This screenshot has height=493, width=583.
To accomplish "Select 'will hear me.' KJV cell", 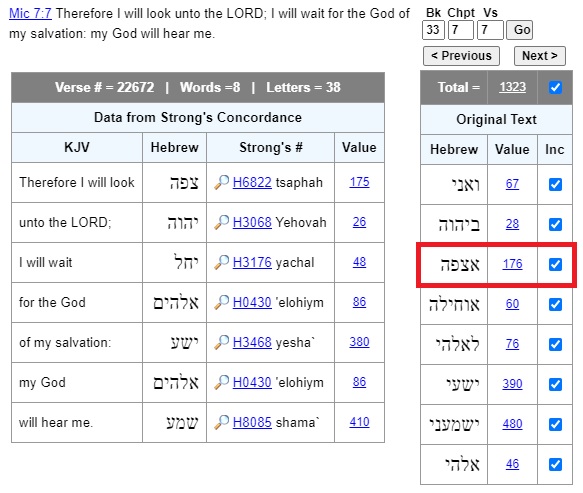I will 77,422.
